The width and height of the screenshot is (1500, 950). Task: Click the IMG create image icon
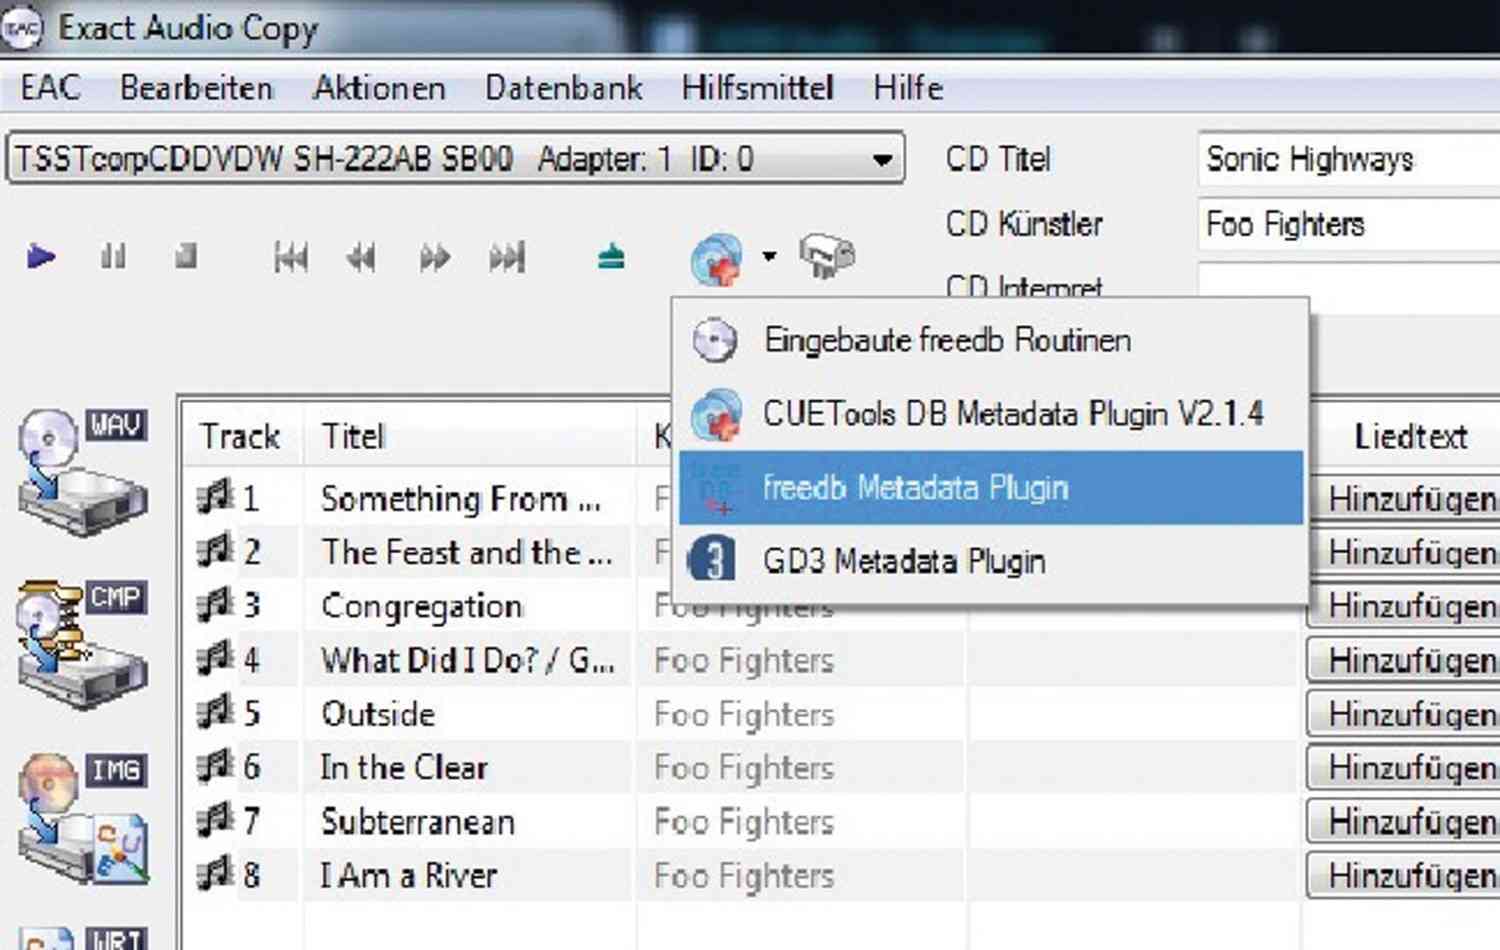(83, 818)
